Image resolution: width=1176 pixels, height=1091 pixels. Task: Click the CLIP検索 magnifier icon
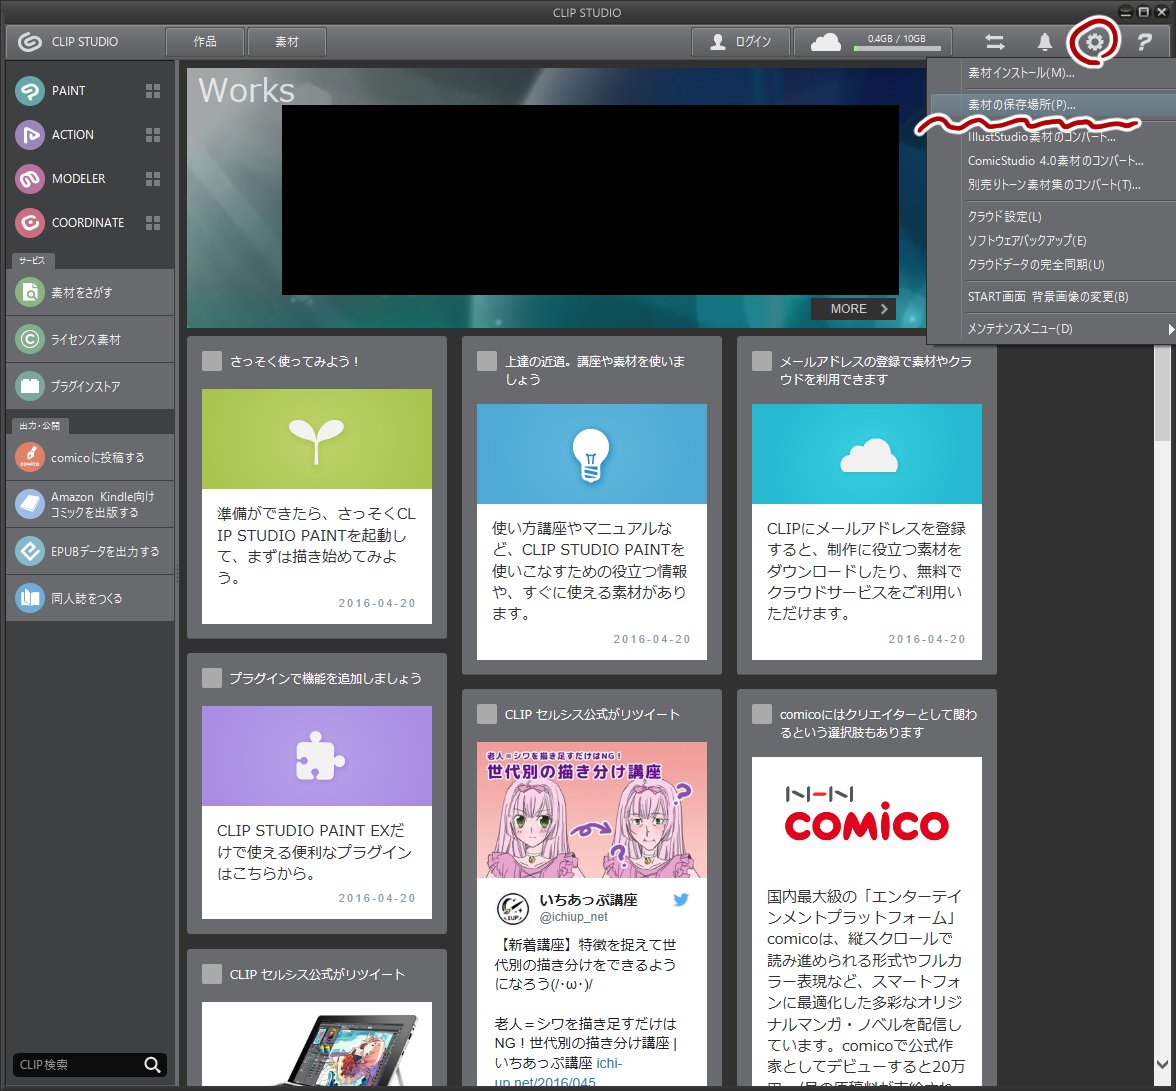coord(152,1065)
